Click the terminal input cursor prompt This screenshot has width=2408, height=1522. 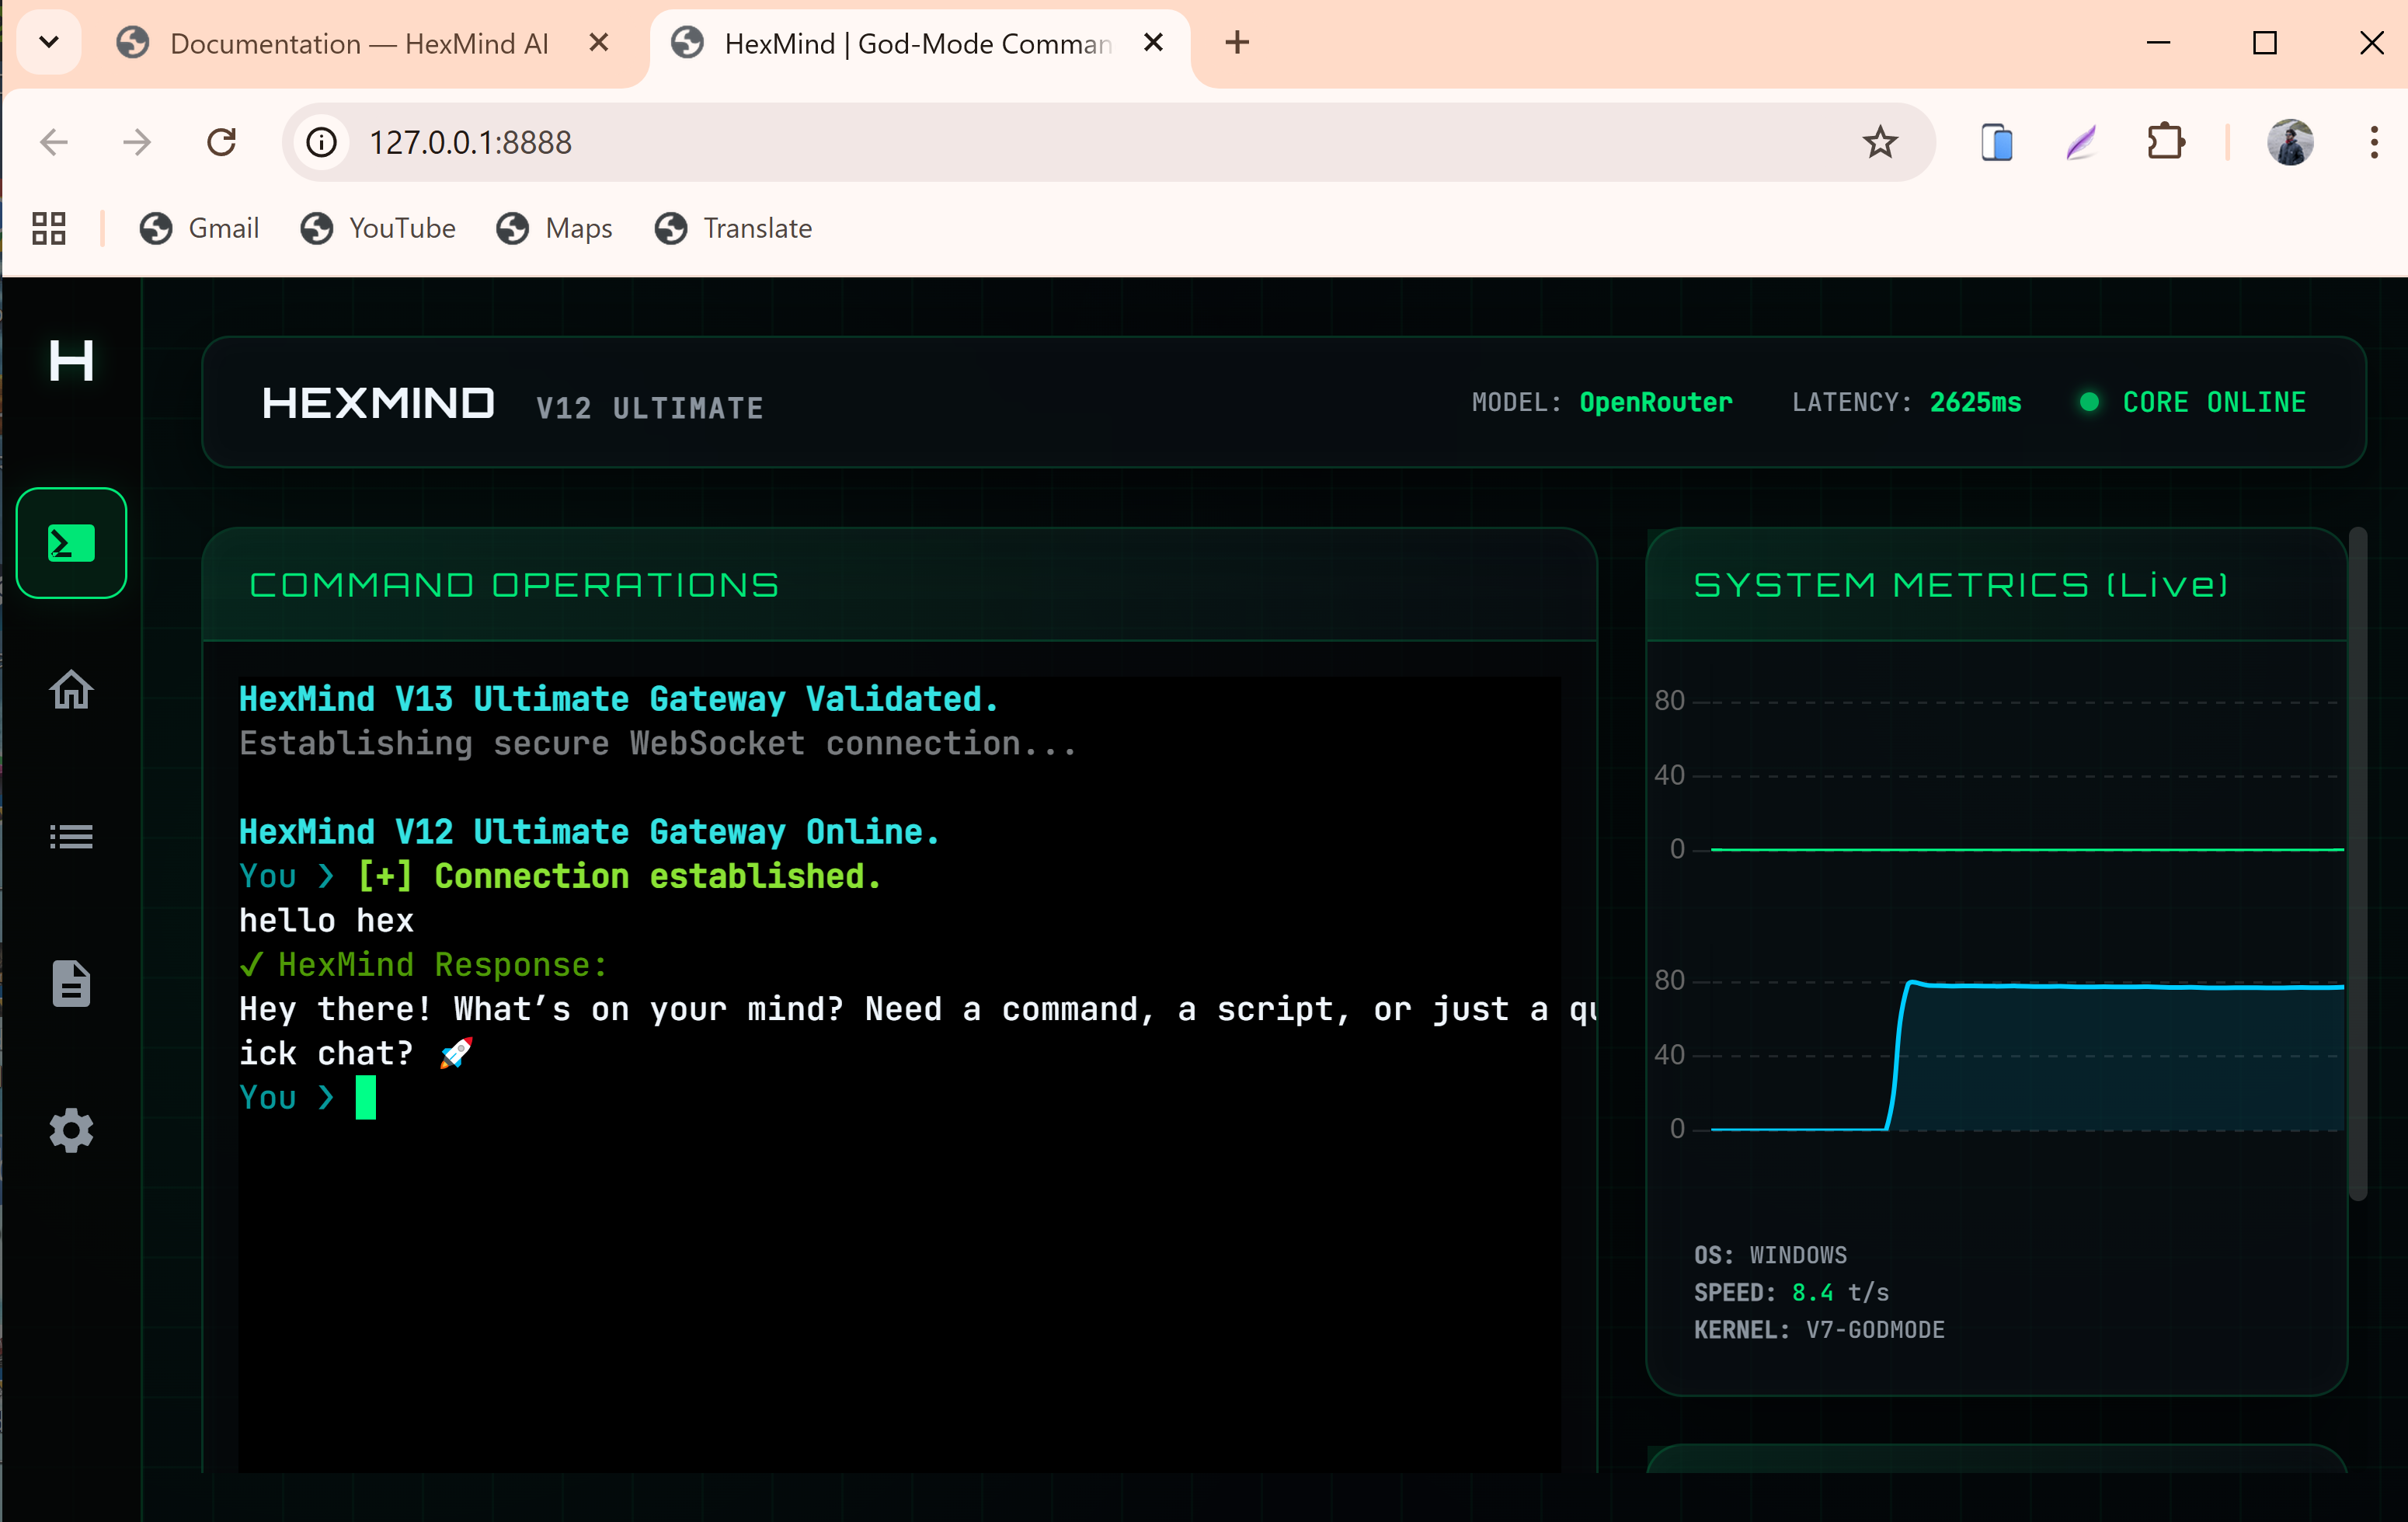click(366, 1097)
